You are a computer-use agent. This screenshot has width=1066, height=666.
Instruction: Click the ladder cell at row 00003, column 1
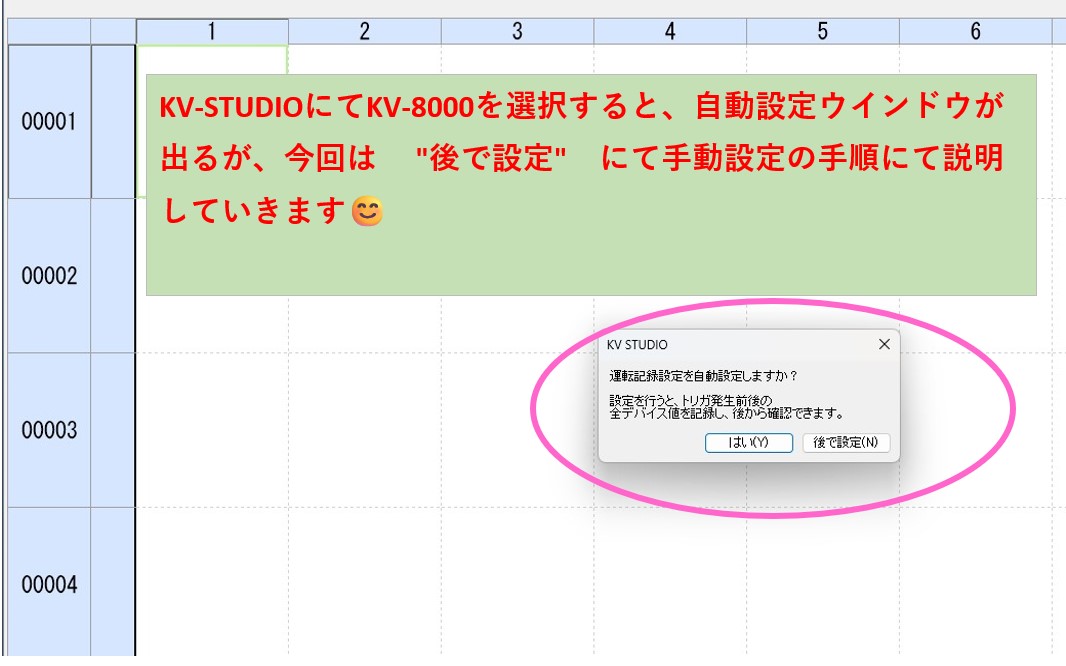point(212,430)
